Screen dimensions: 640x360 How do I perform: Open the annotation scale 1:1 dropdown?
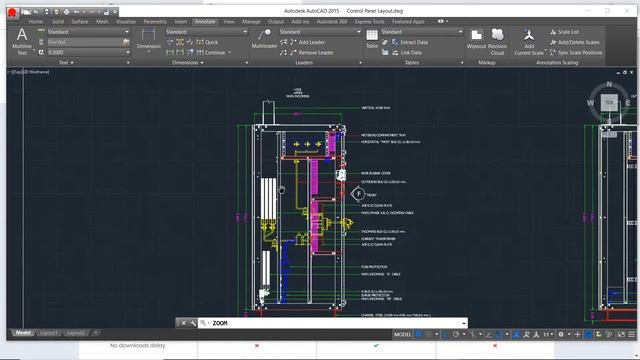coord(548,334)
